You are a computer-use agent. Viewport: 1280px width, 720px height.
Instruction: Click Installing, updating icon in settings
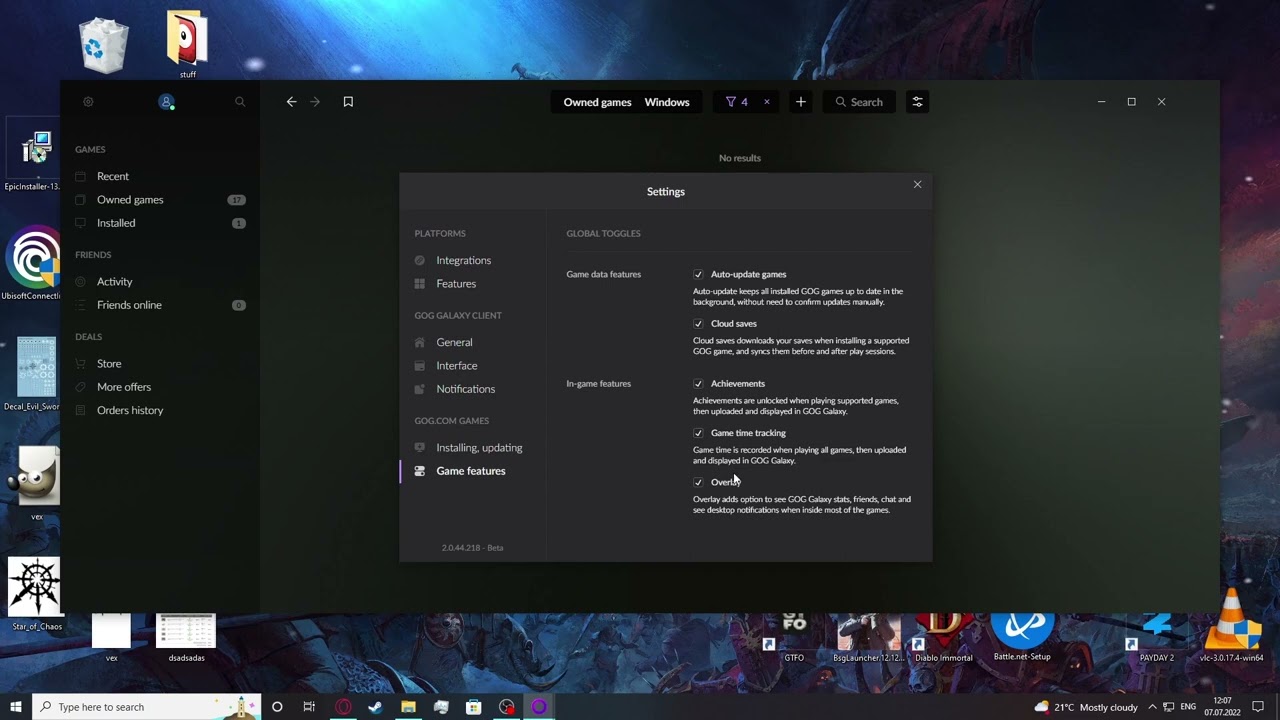(420, 448)
